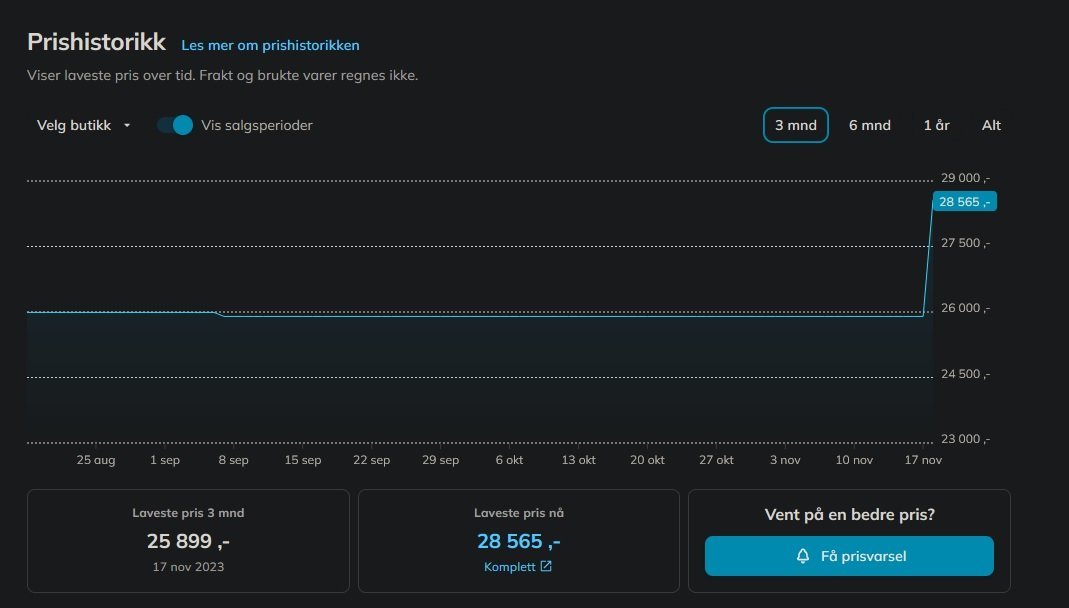Image resolution: width=1069 pixels, height=608 pixels.
Task: Click the '25 899 ,-' lowest price value
Action: [x=188, y=541]
